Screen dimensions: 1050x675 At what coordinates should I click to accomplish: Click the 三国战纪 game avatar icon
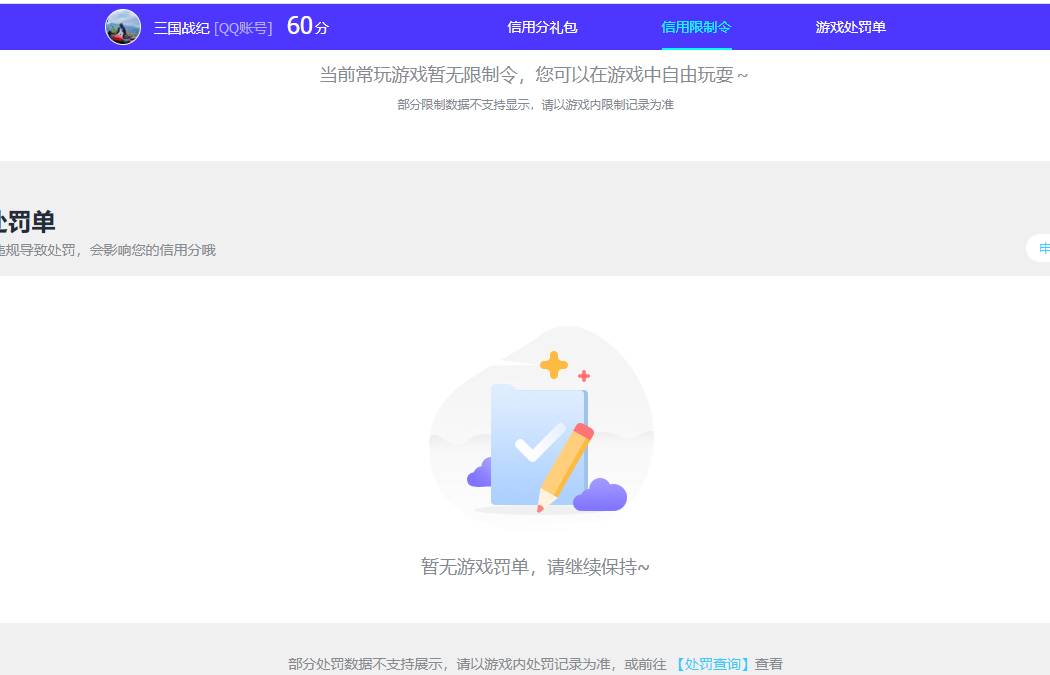(x=123, y=28)
